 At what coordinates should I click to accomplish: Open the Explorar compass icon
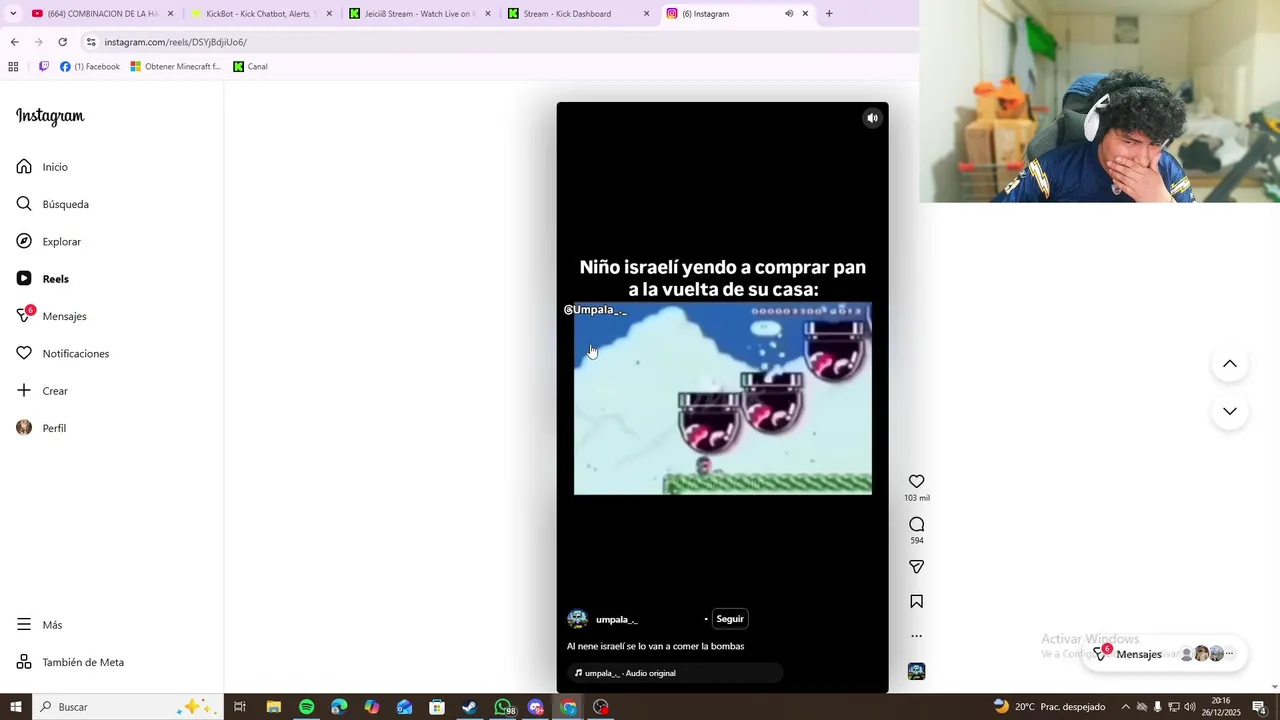(x=24, y=241)
